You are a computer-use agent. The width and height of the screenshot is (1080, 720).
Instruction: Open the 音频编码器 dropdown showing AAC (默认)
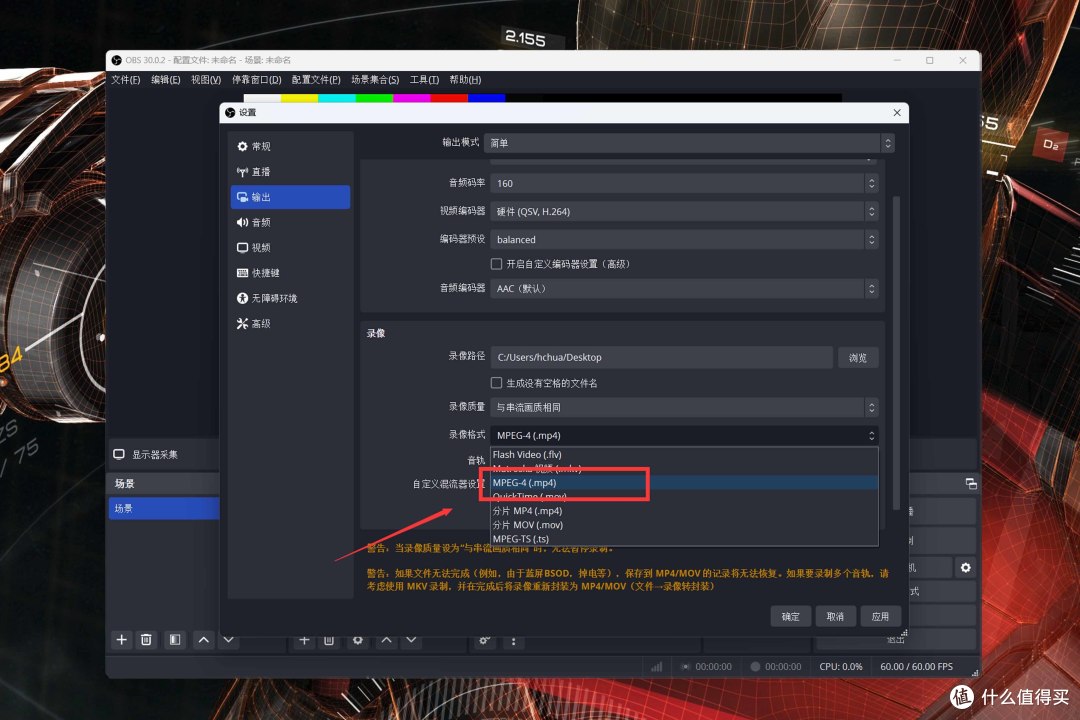[x=684, y=288]
